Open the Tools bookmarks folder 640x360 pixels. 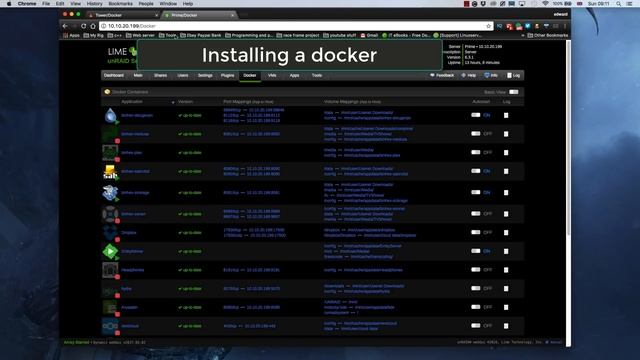tap(167, 36)
